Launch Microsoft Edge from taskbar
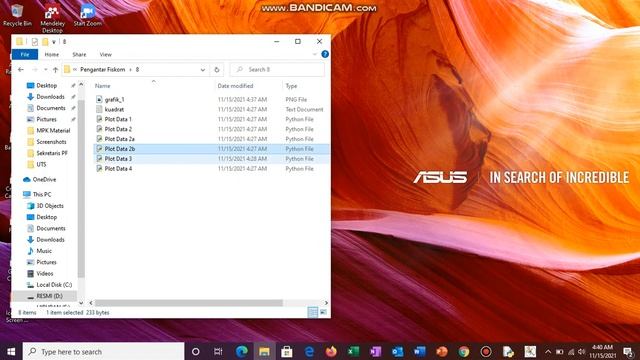Viewport: 640px width, 360px height. [x=242, y=351]
